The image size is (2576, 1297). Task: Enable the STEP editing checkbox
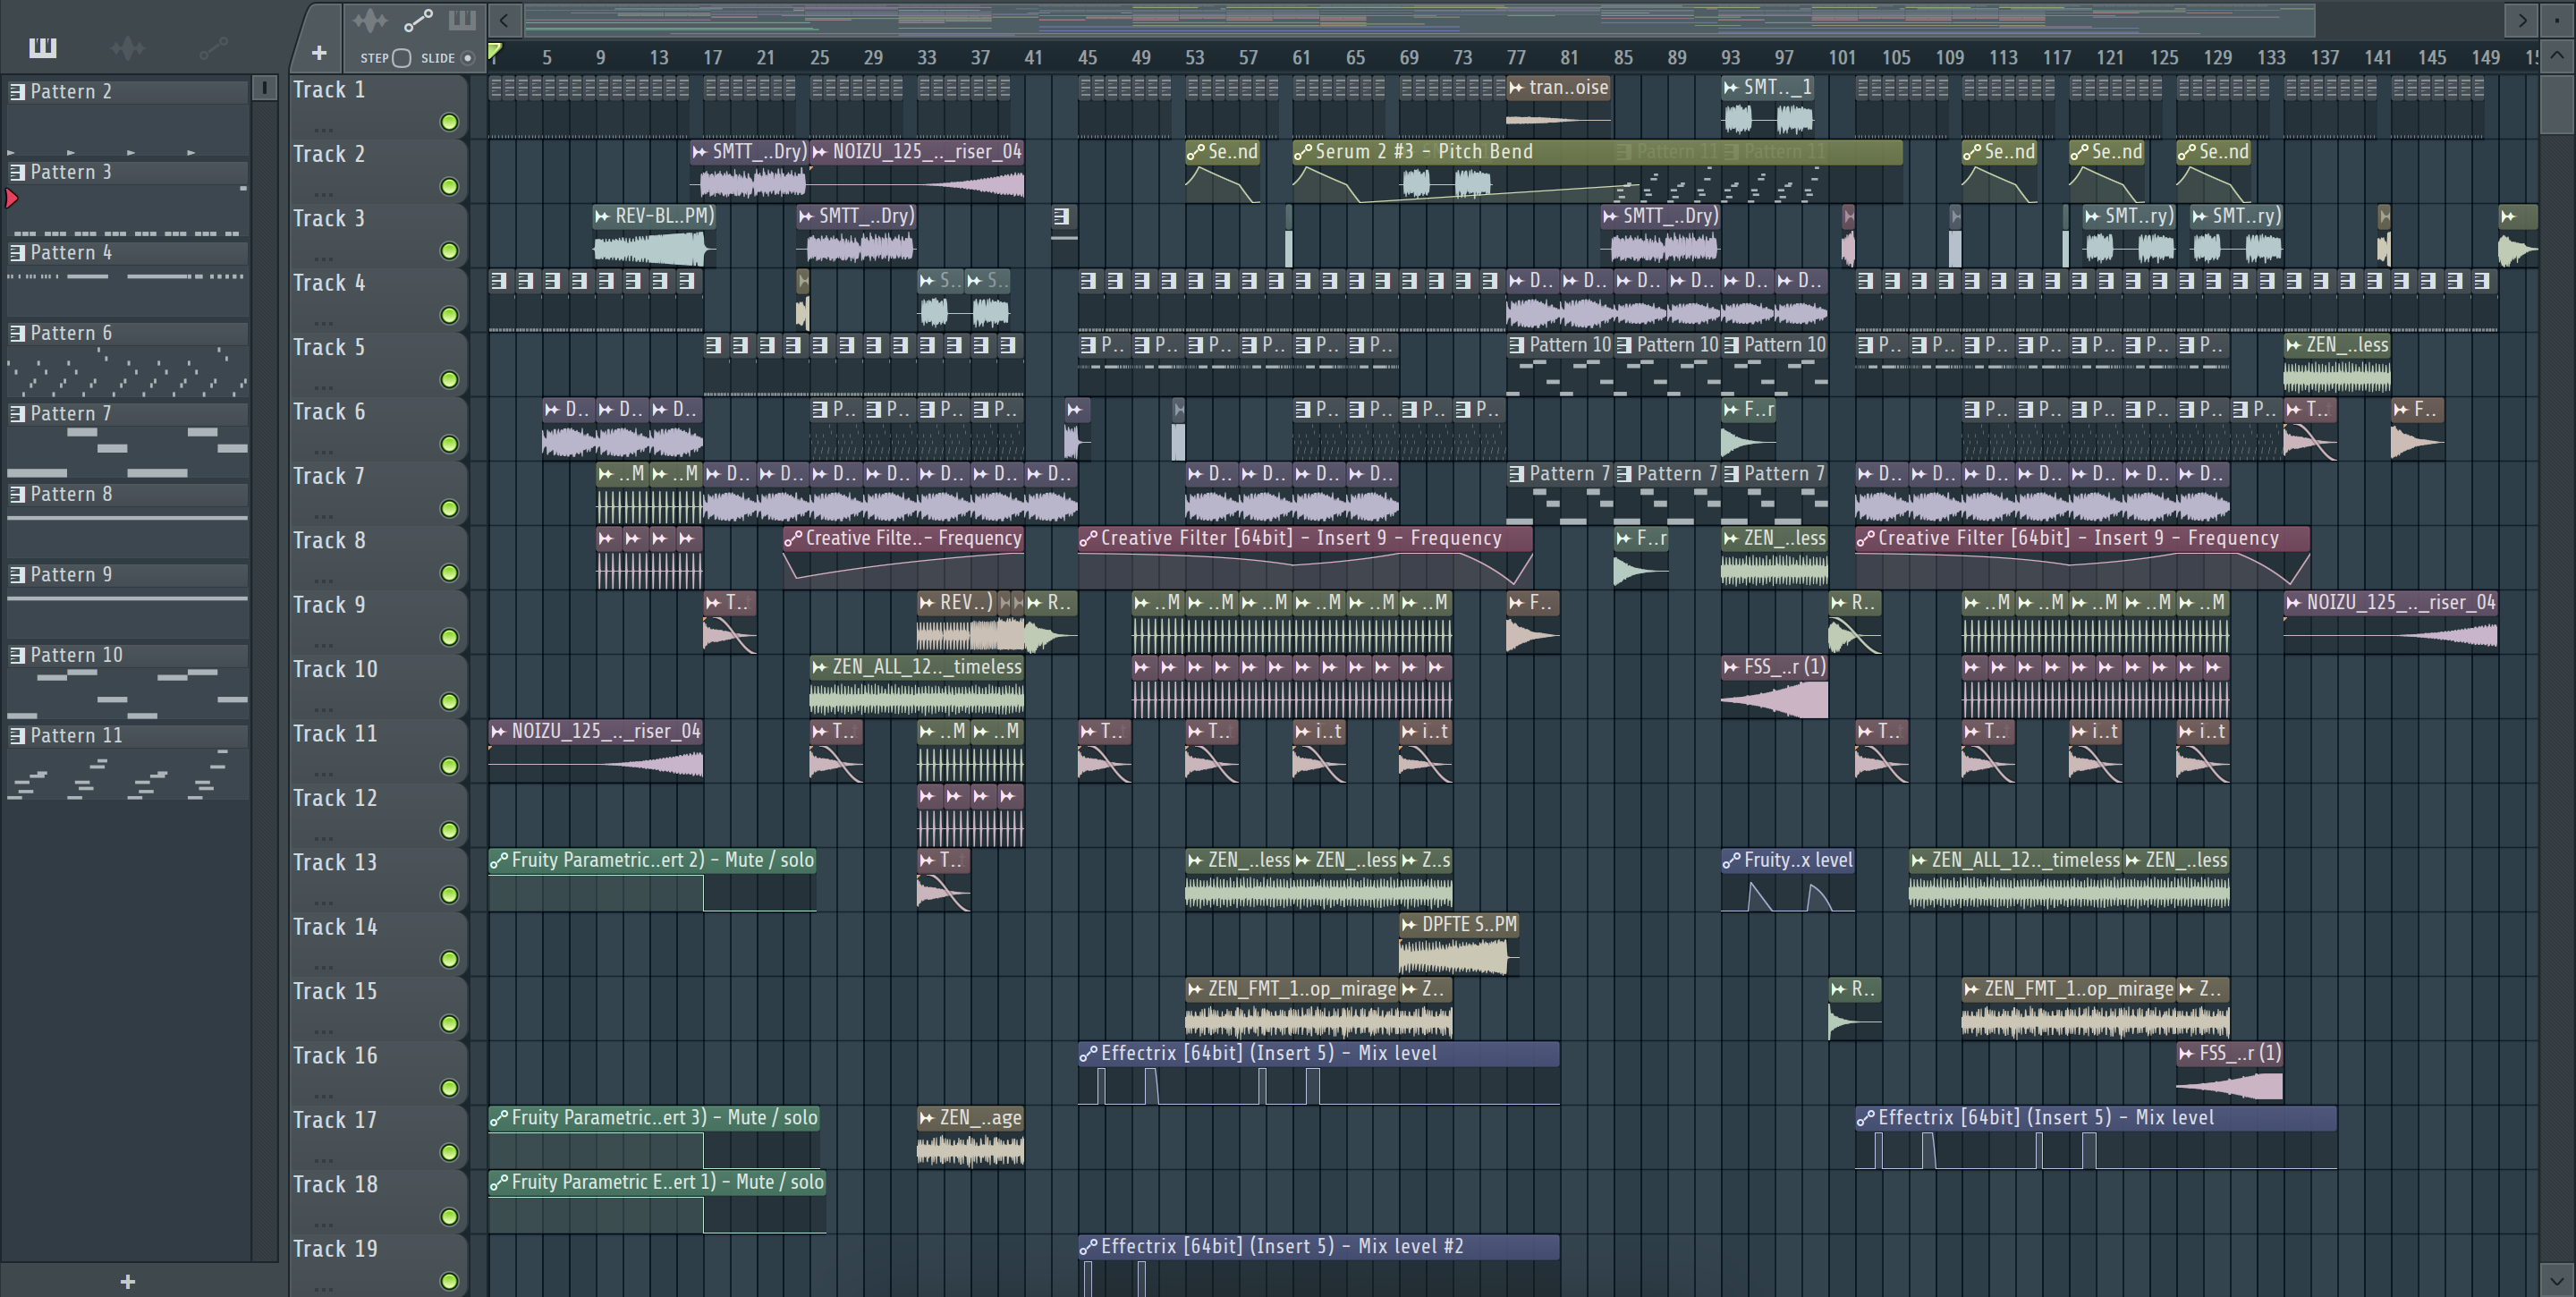tap(401, 58)
